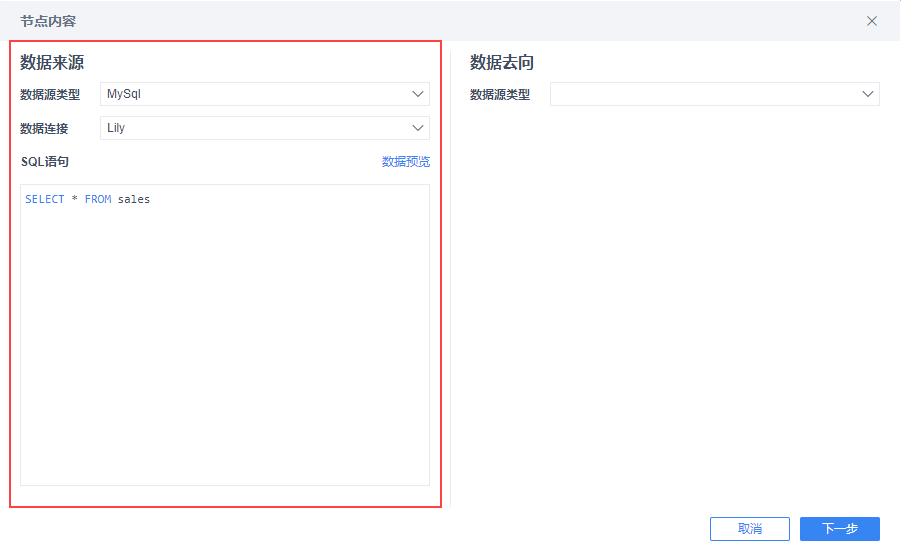Click the chevron arrow of the Lily dropdown
901x551 pixels.
point(418,128)
